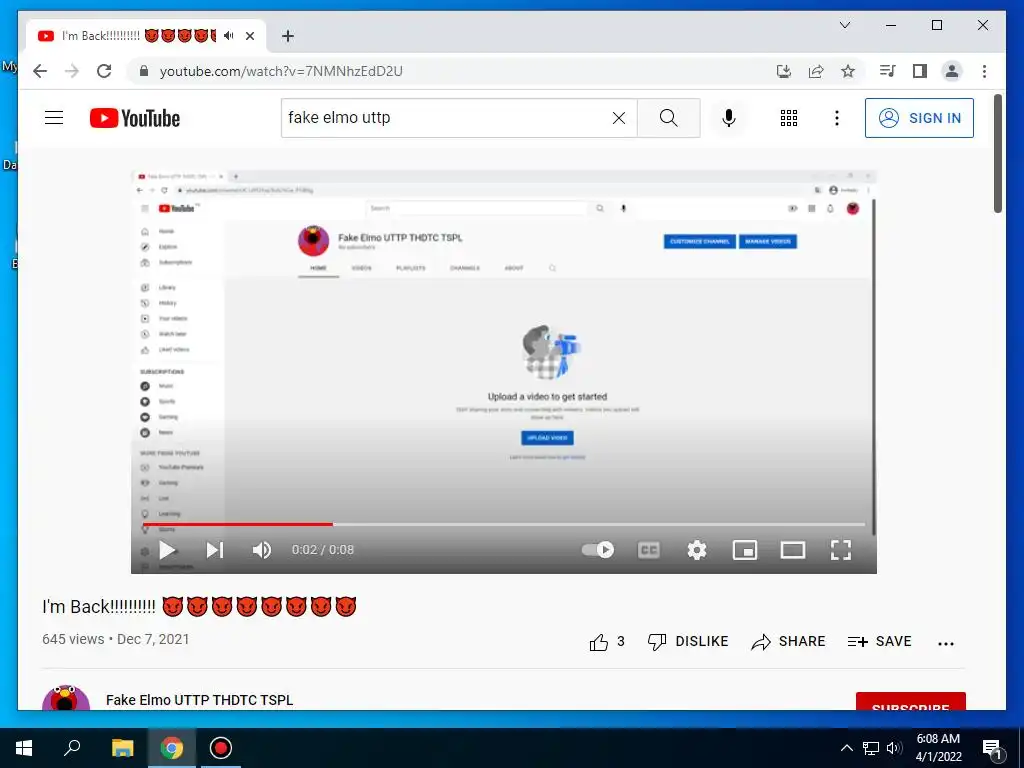The width and height of the screenshot is (1024, 768).
Task: Subscribe to the channel
Action: click(x=910, y=701)
